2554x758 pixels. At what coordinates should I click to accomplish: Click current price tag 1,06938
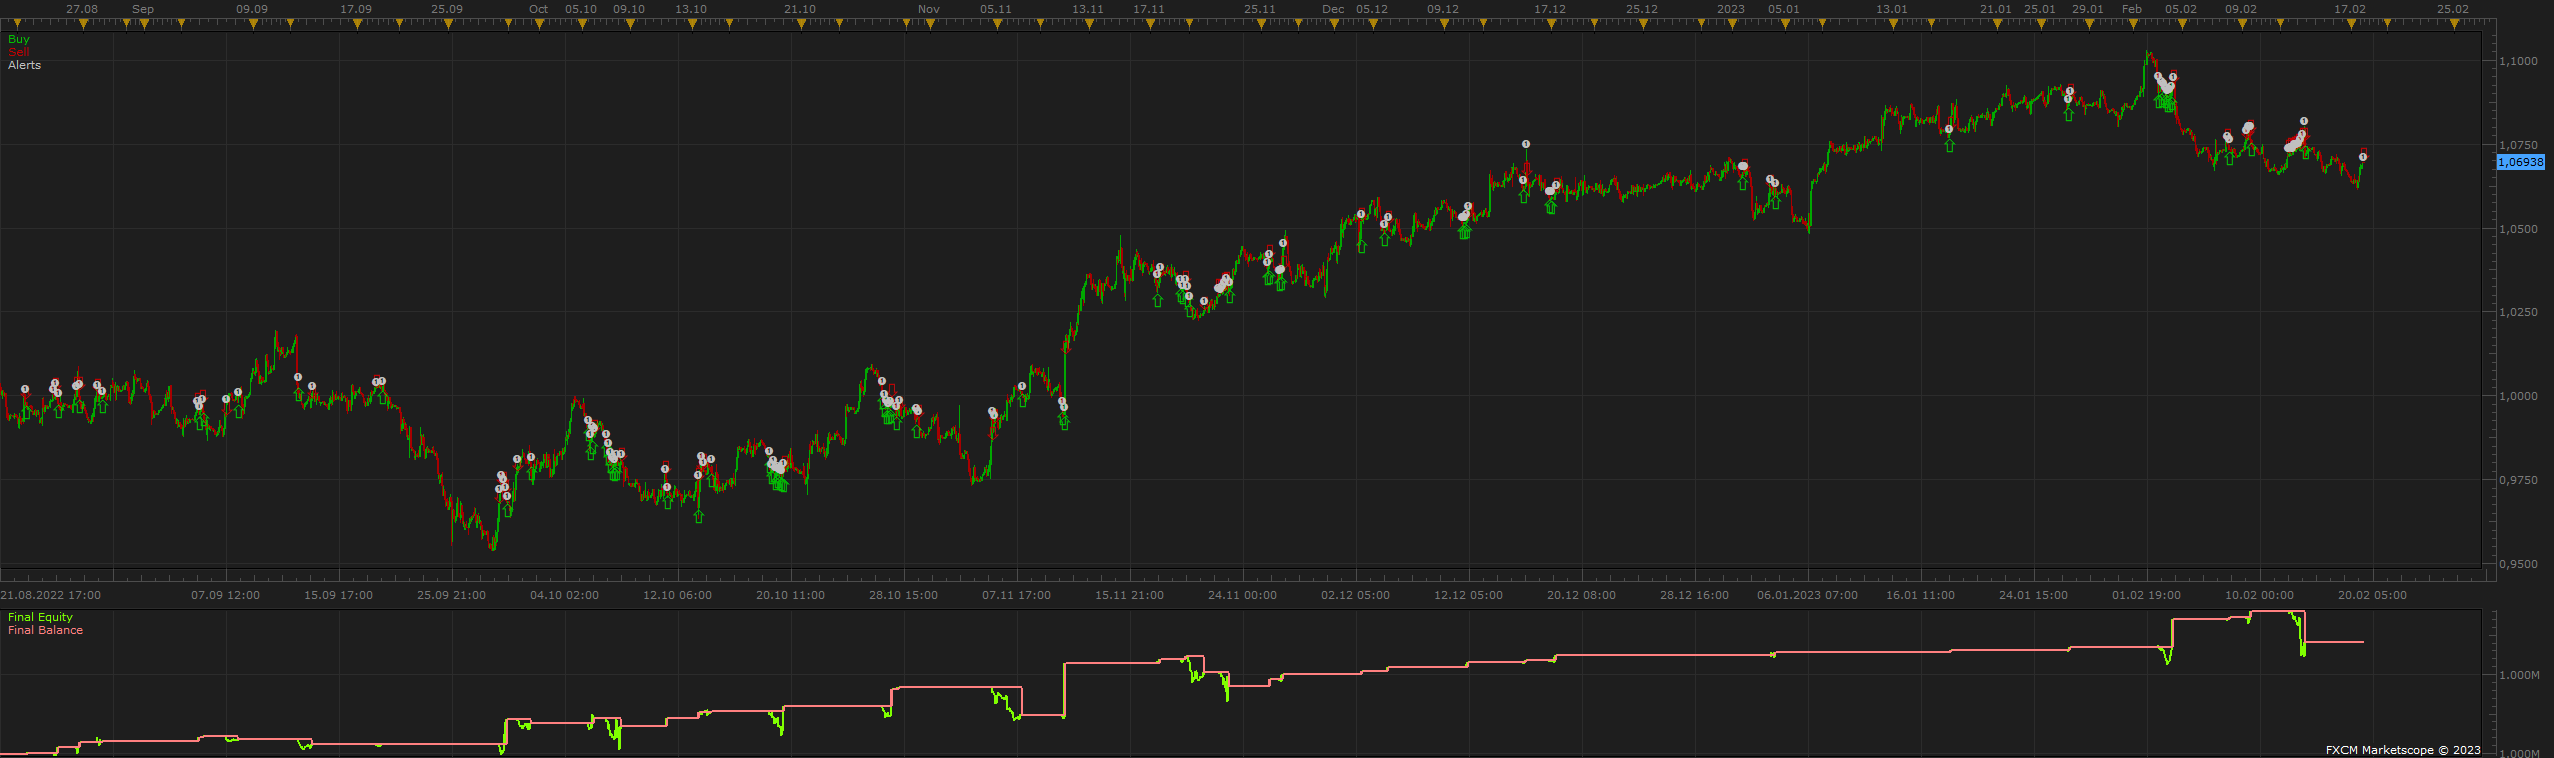2521,162
